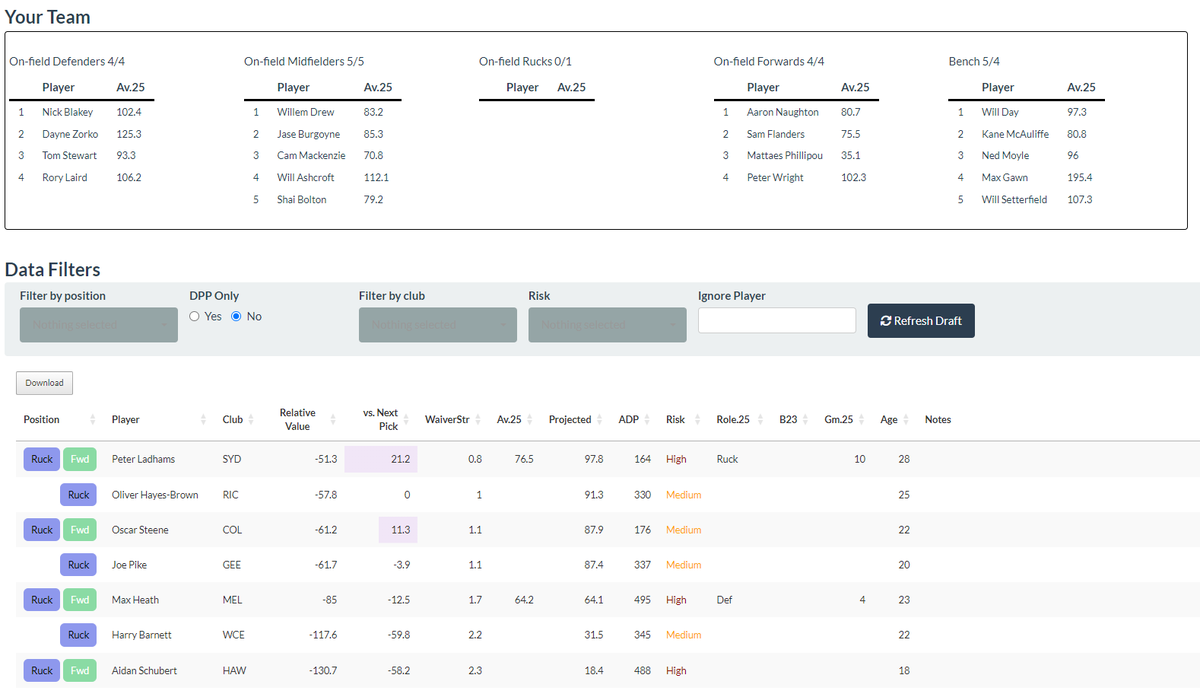This screenshot has width=1200, height=694.
Task: Click Def role cell for Max Heath
Action: tap(725, 599)
